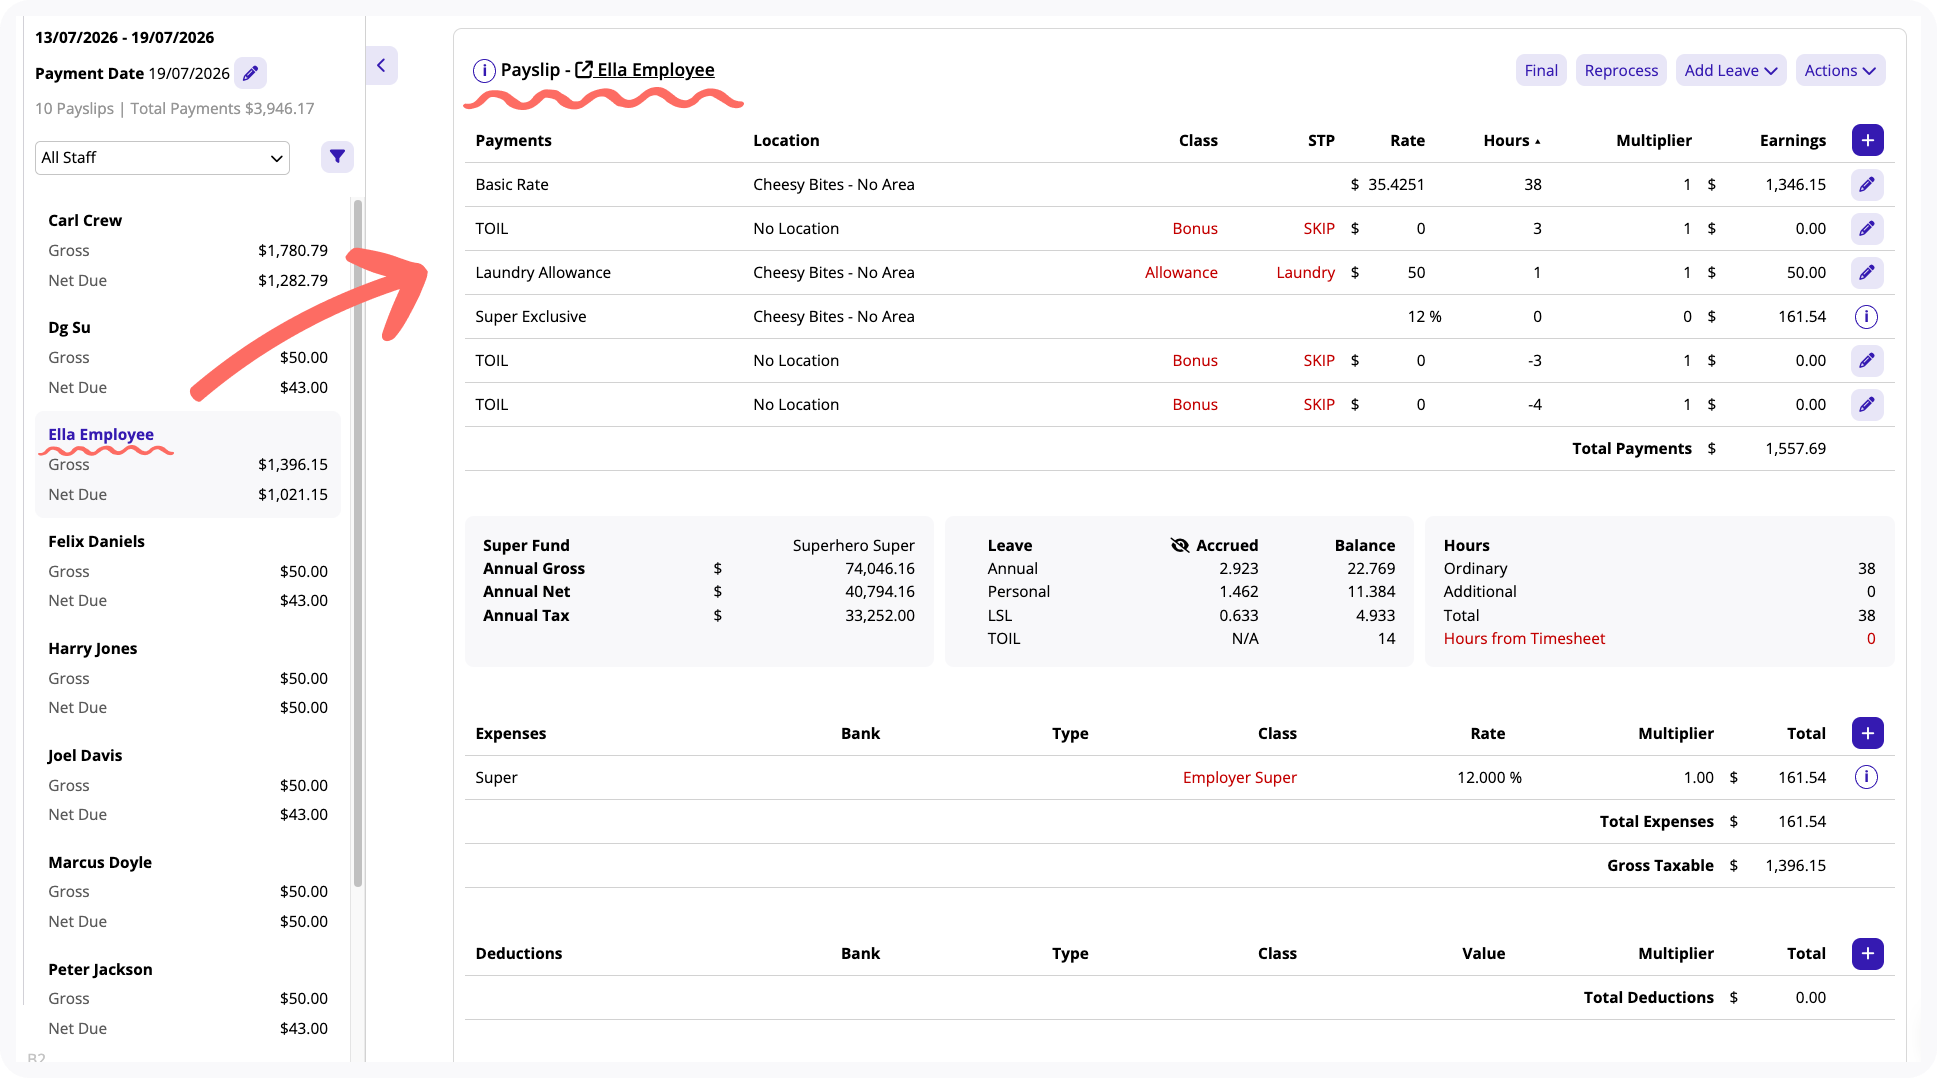The height and width of the screenshot is (1078, 1937).
Task: Click the Final button
Action: pos(1541,70)
